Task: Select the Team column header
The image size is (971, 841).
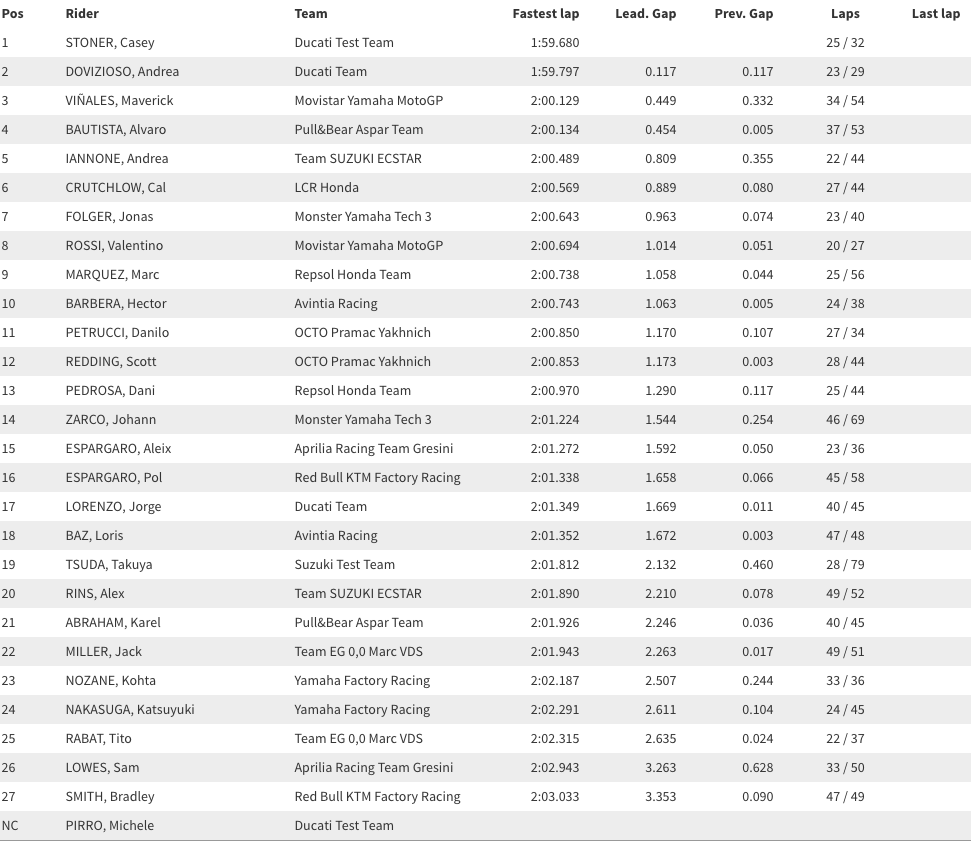Action: (311, 14)
